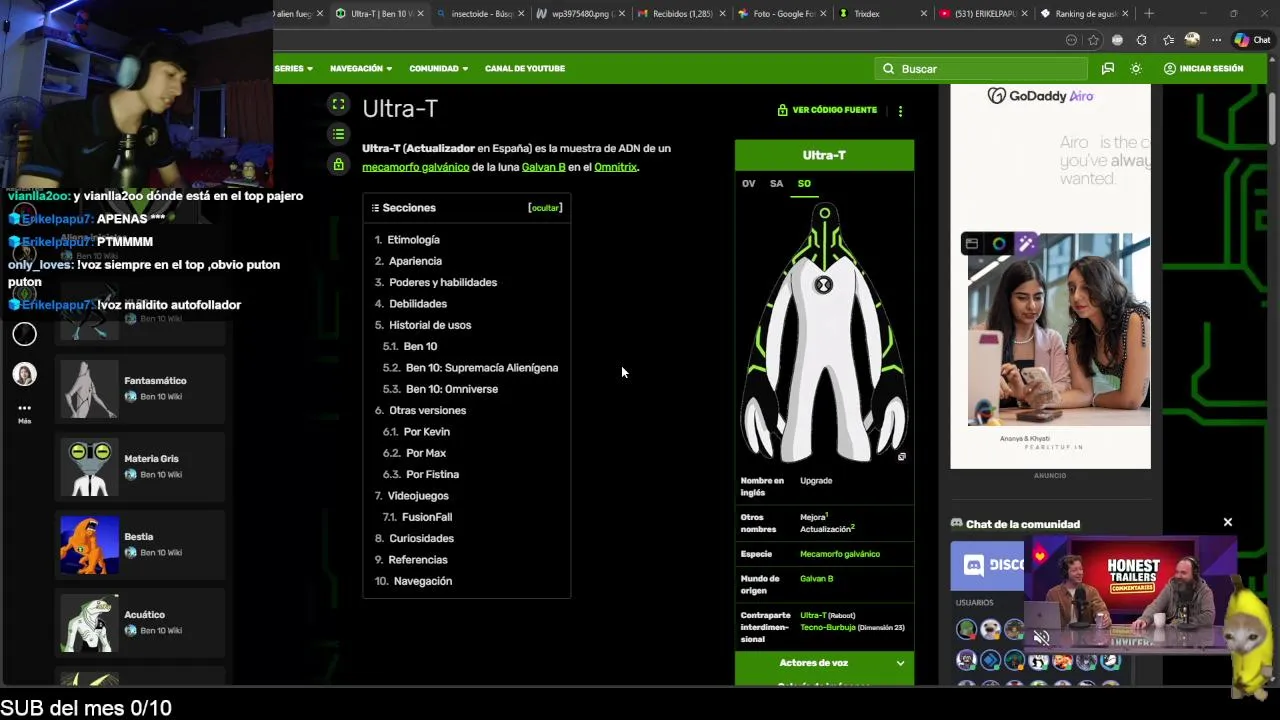Screen dimensions: 1280x720
Task: Open the browser extensions icon
Action: 1142,40
